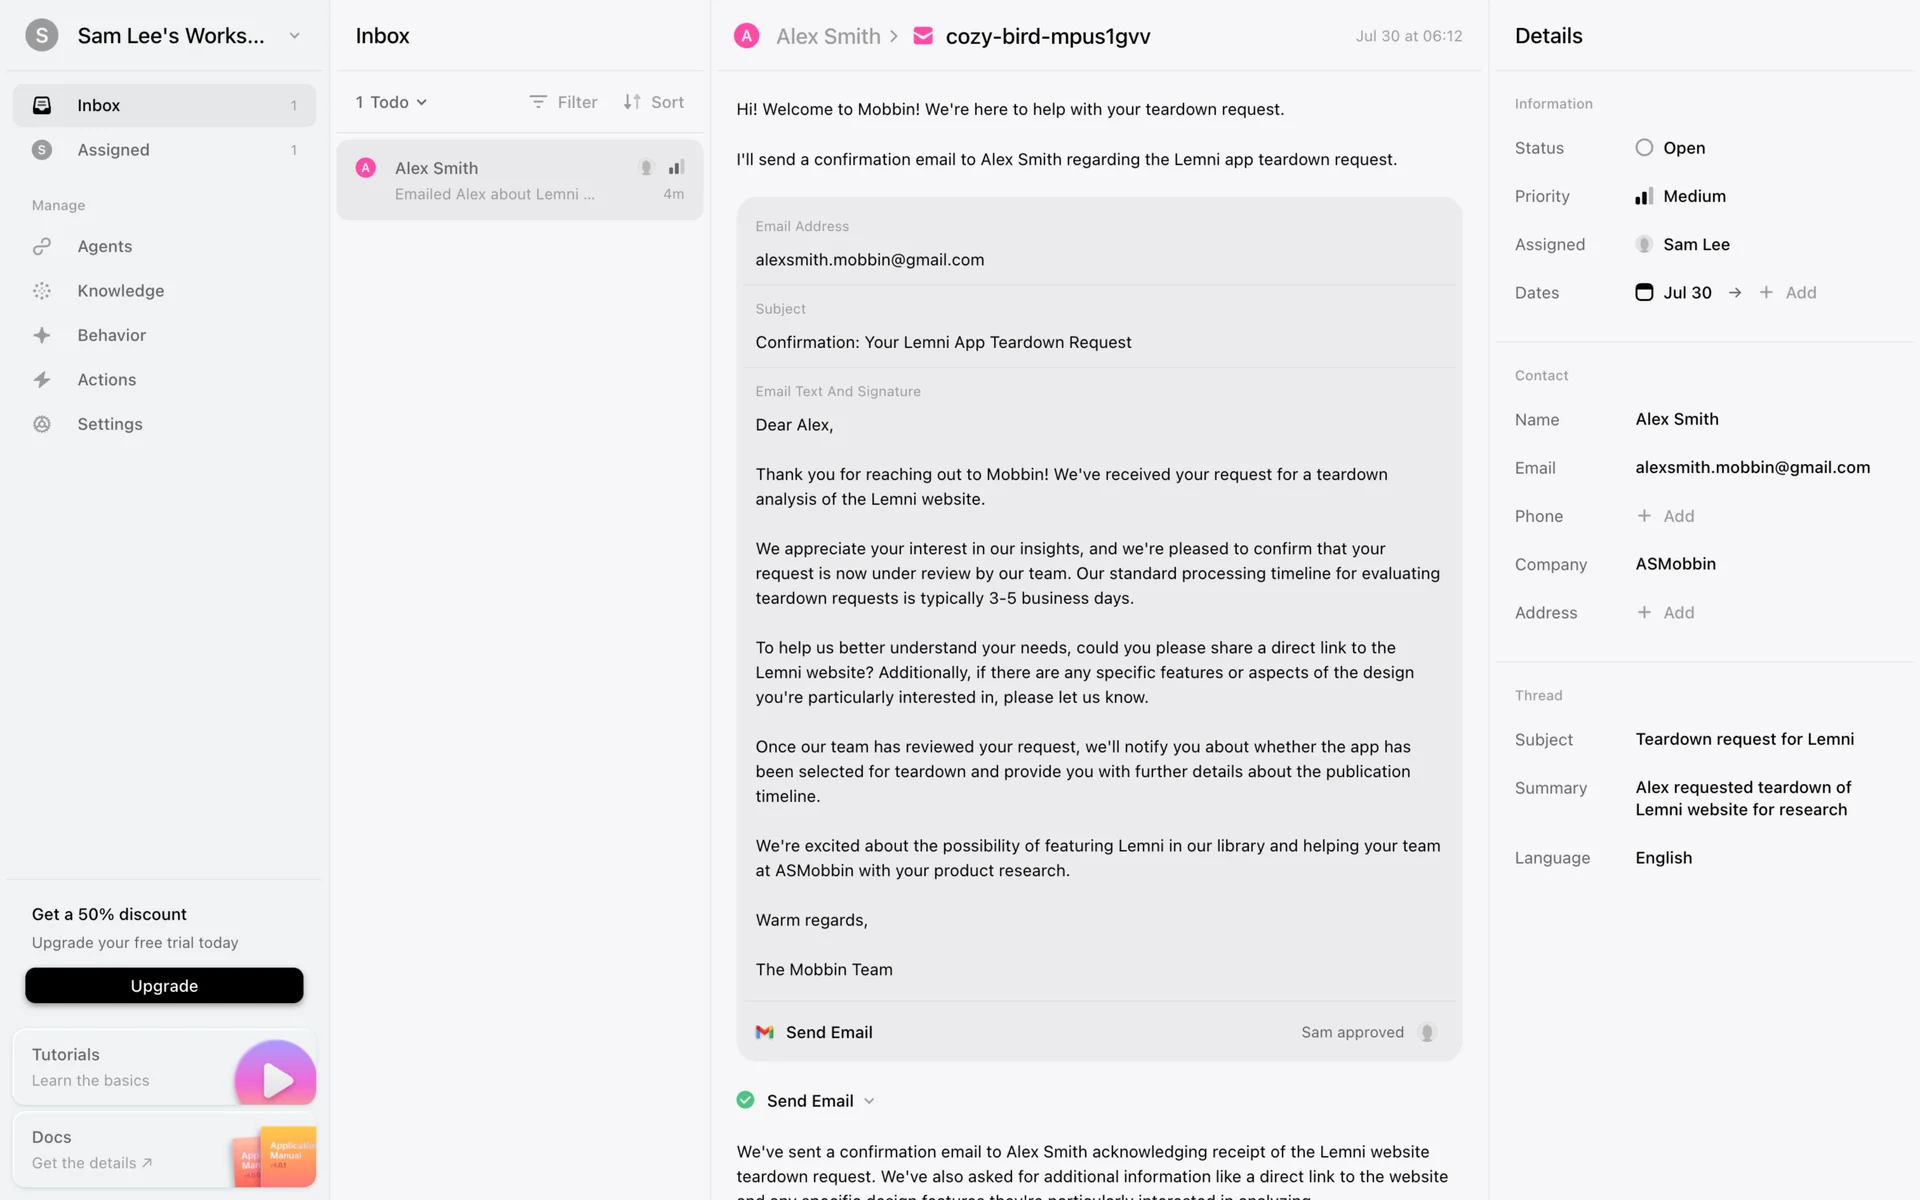Screen dimensions: 1920x1200
Task: Click the calendar icon next to Jul 30
Action: coord(1644,292)
